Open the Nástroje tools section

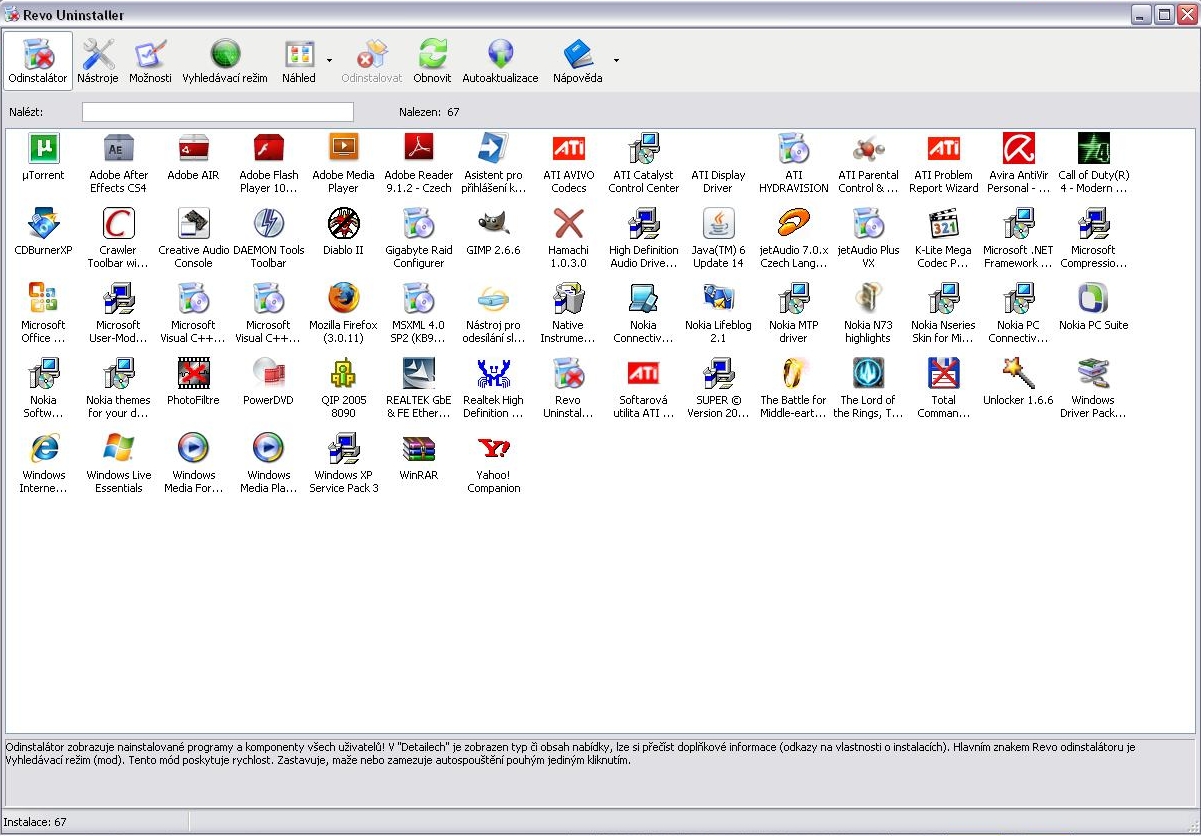[x=98, y=61]
